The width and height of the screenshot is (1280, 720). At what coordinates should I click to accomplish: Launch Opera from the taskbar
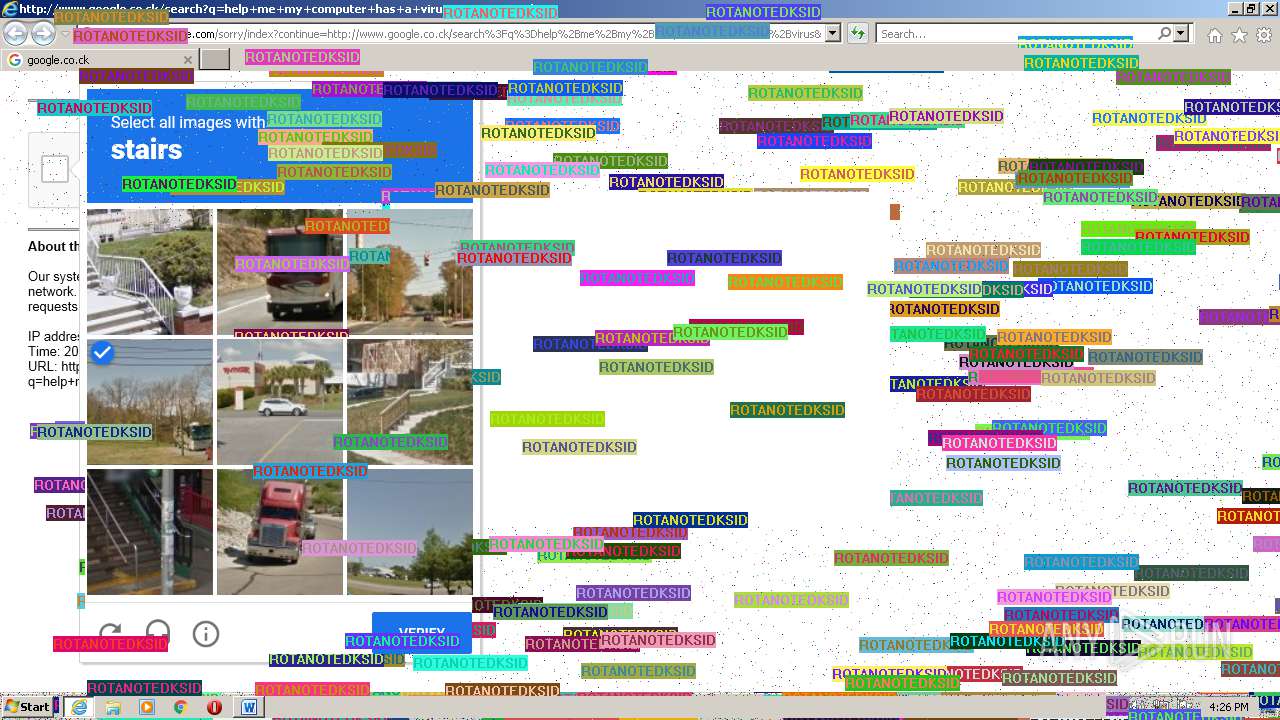tap(214, 707)
